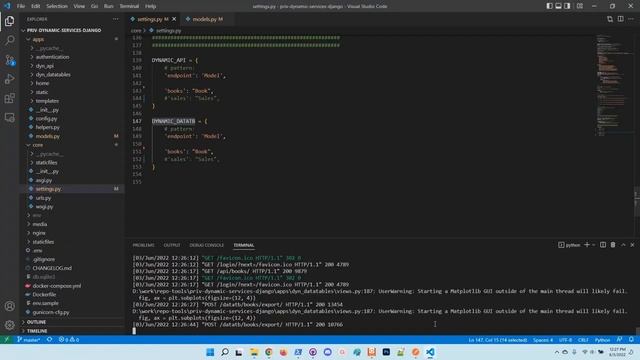This screenshot has height=360, width=640.
Task: Toggle secondary sidebar layout button
Action: click(567, 6)
